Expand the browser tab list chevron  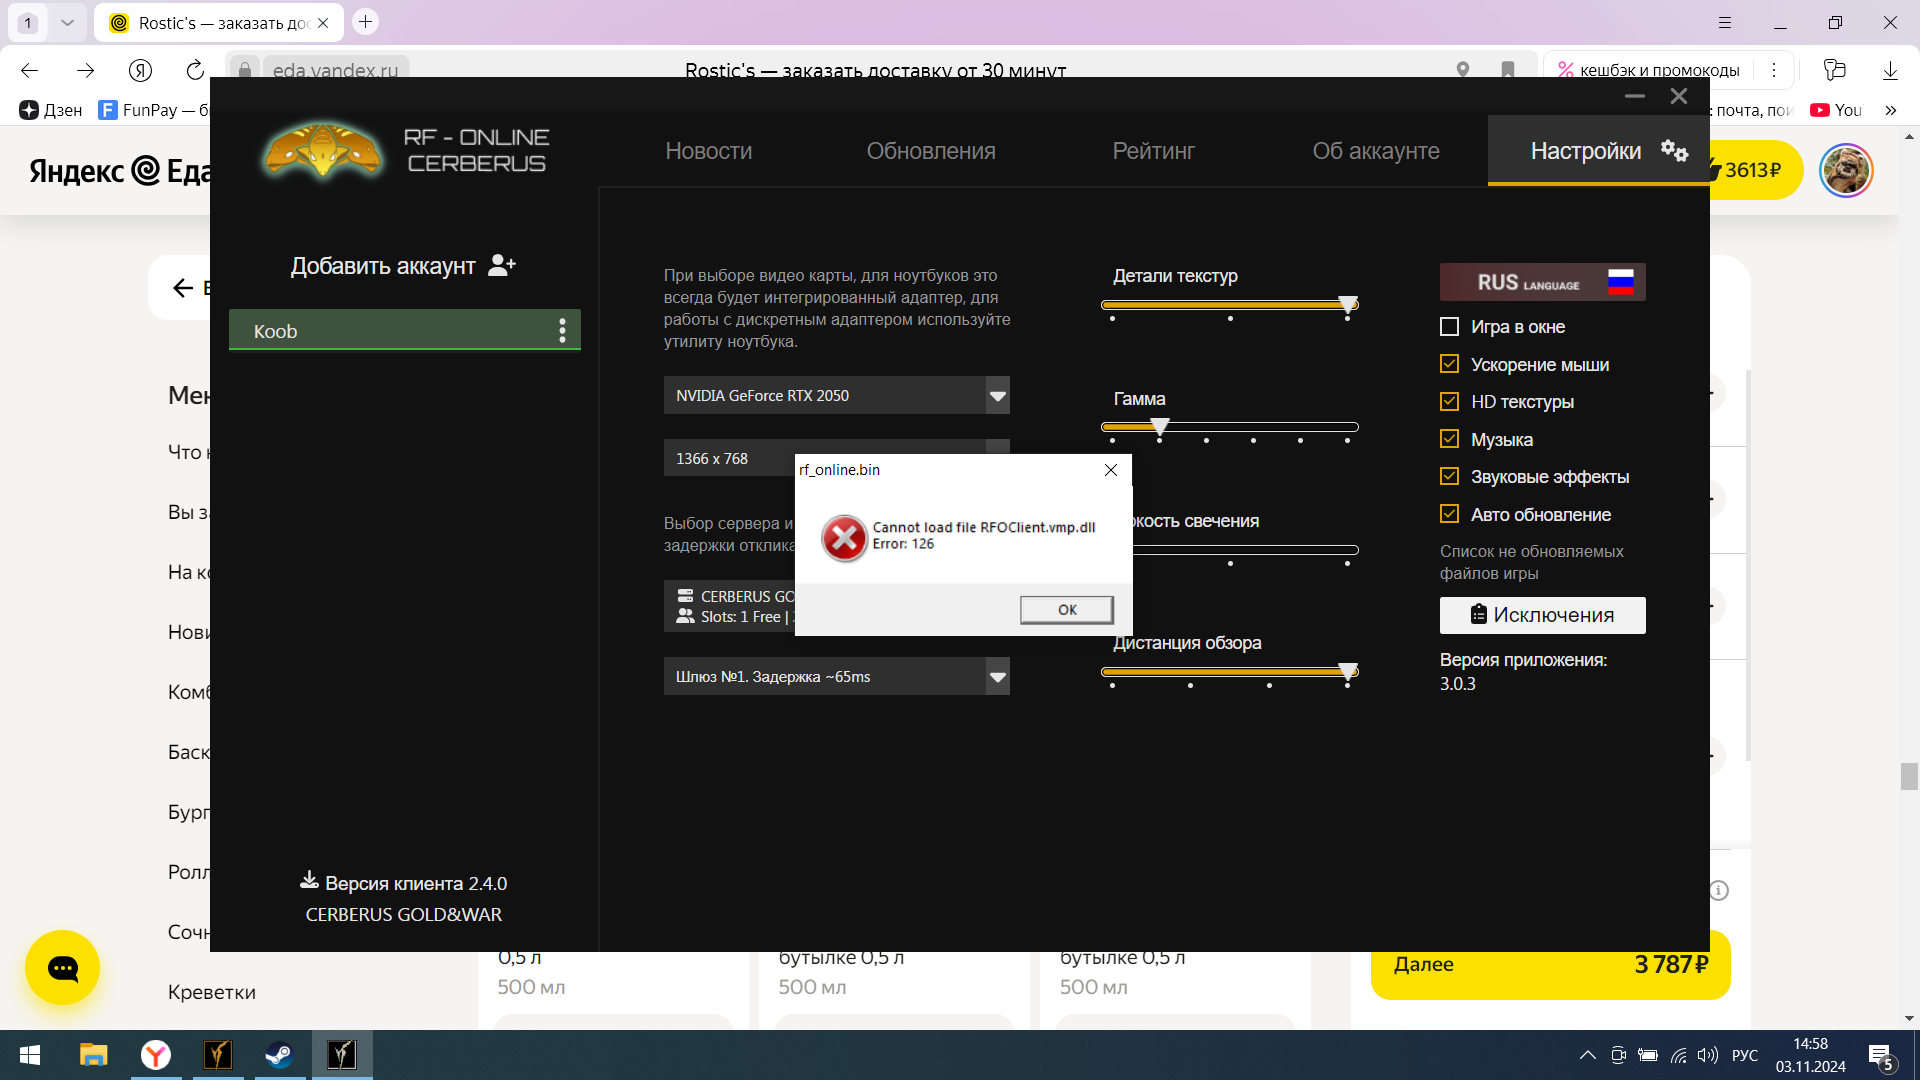click(67, 23)
